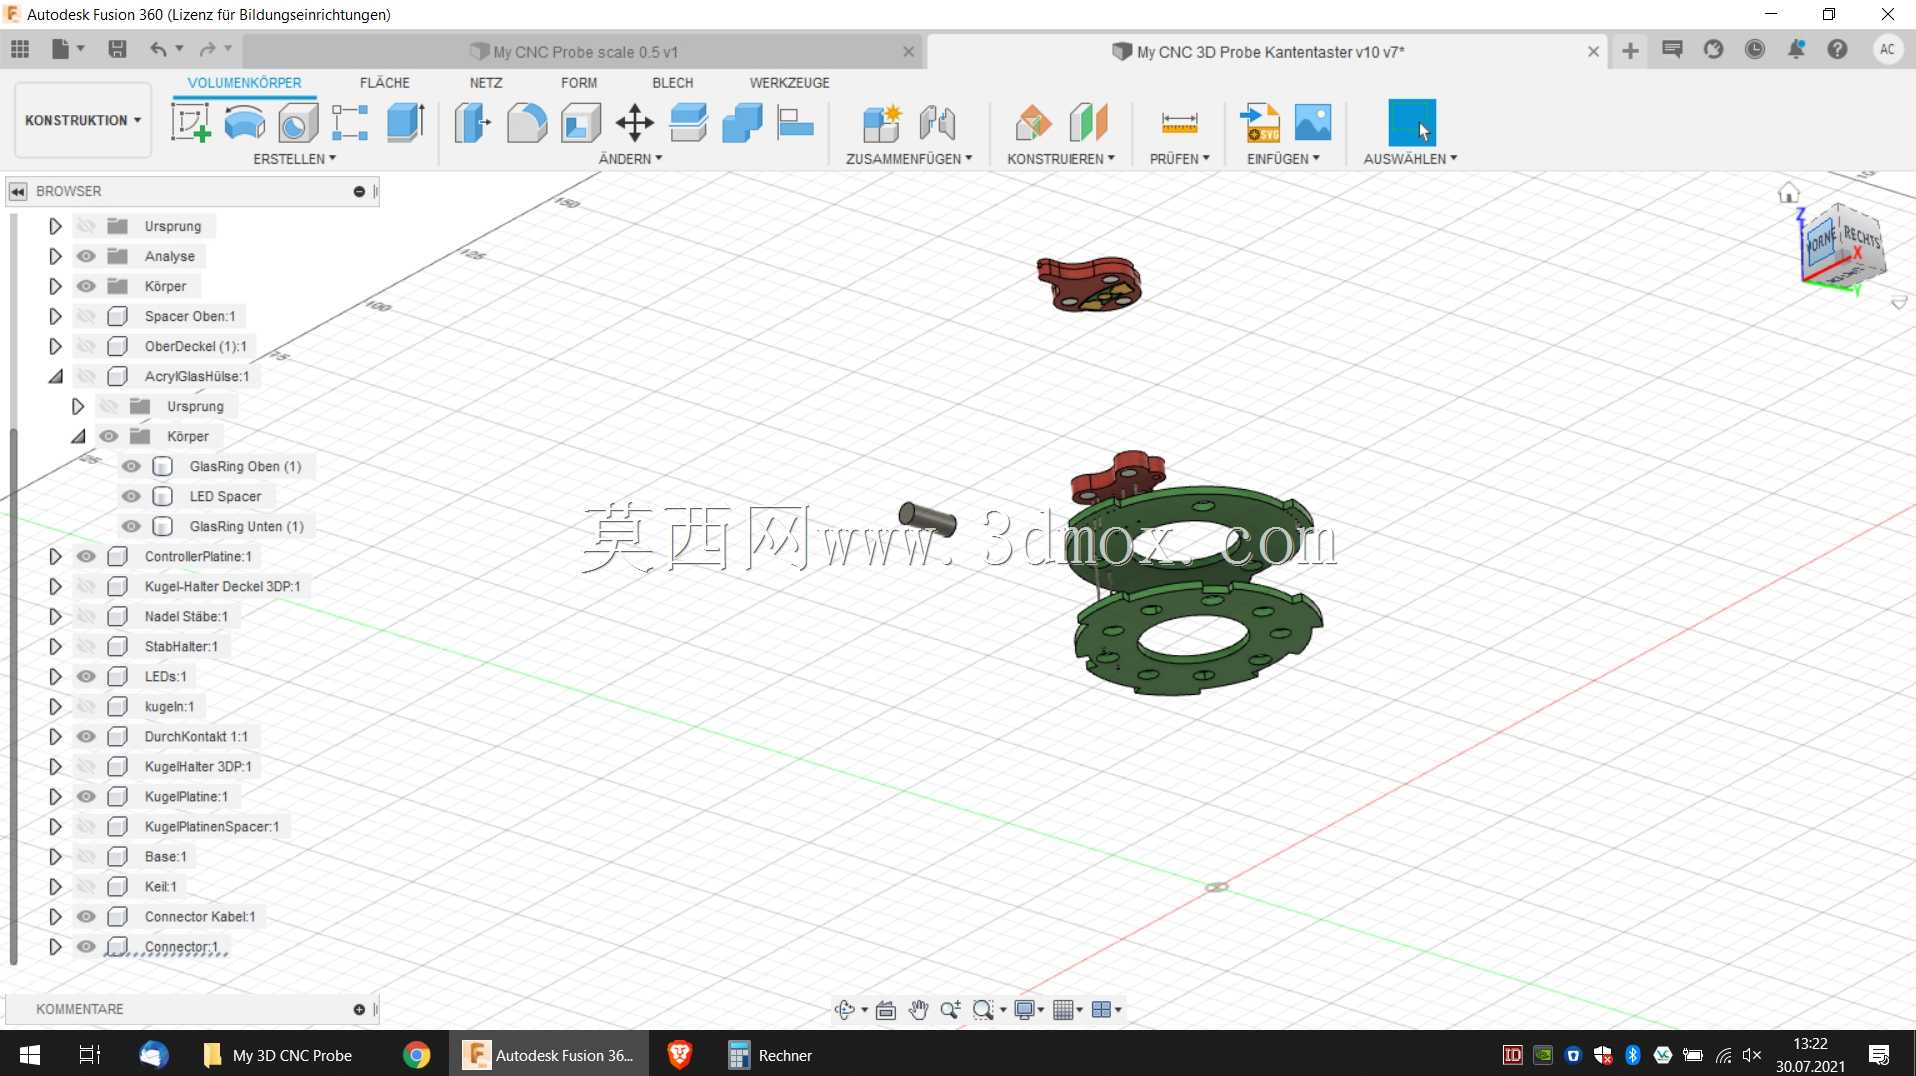The height and width of the screenshot is (1076, 1916).
Task: Hide the LEDs:1 component
Action: [x=86, y=676]
